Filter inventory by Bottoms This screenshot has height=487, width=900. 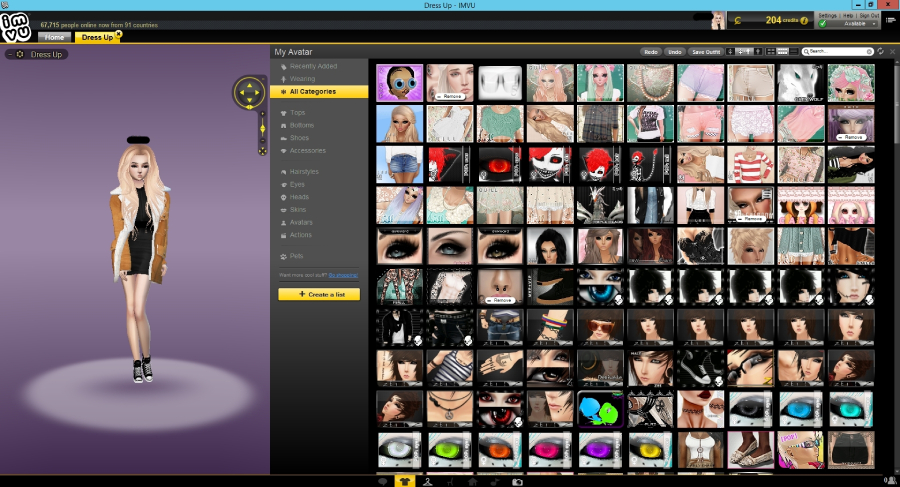pyautogui.click(x=302, y=125)
